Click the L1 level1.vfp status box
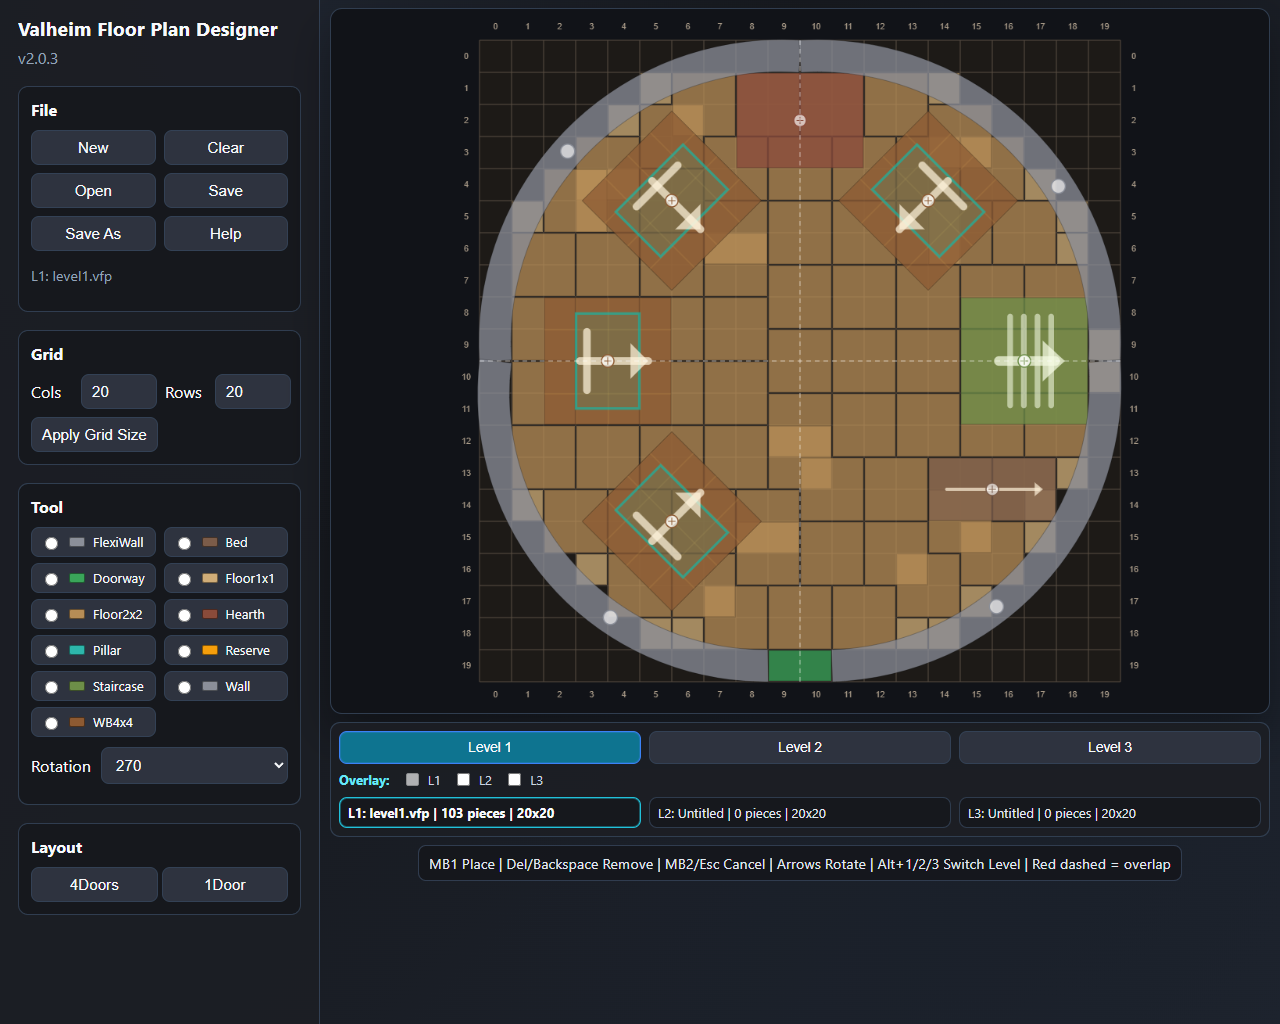The width and height of the screenshot is (1280, 1024). coord(490,813)
